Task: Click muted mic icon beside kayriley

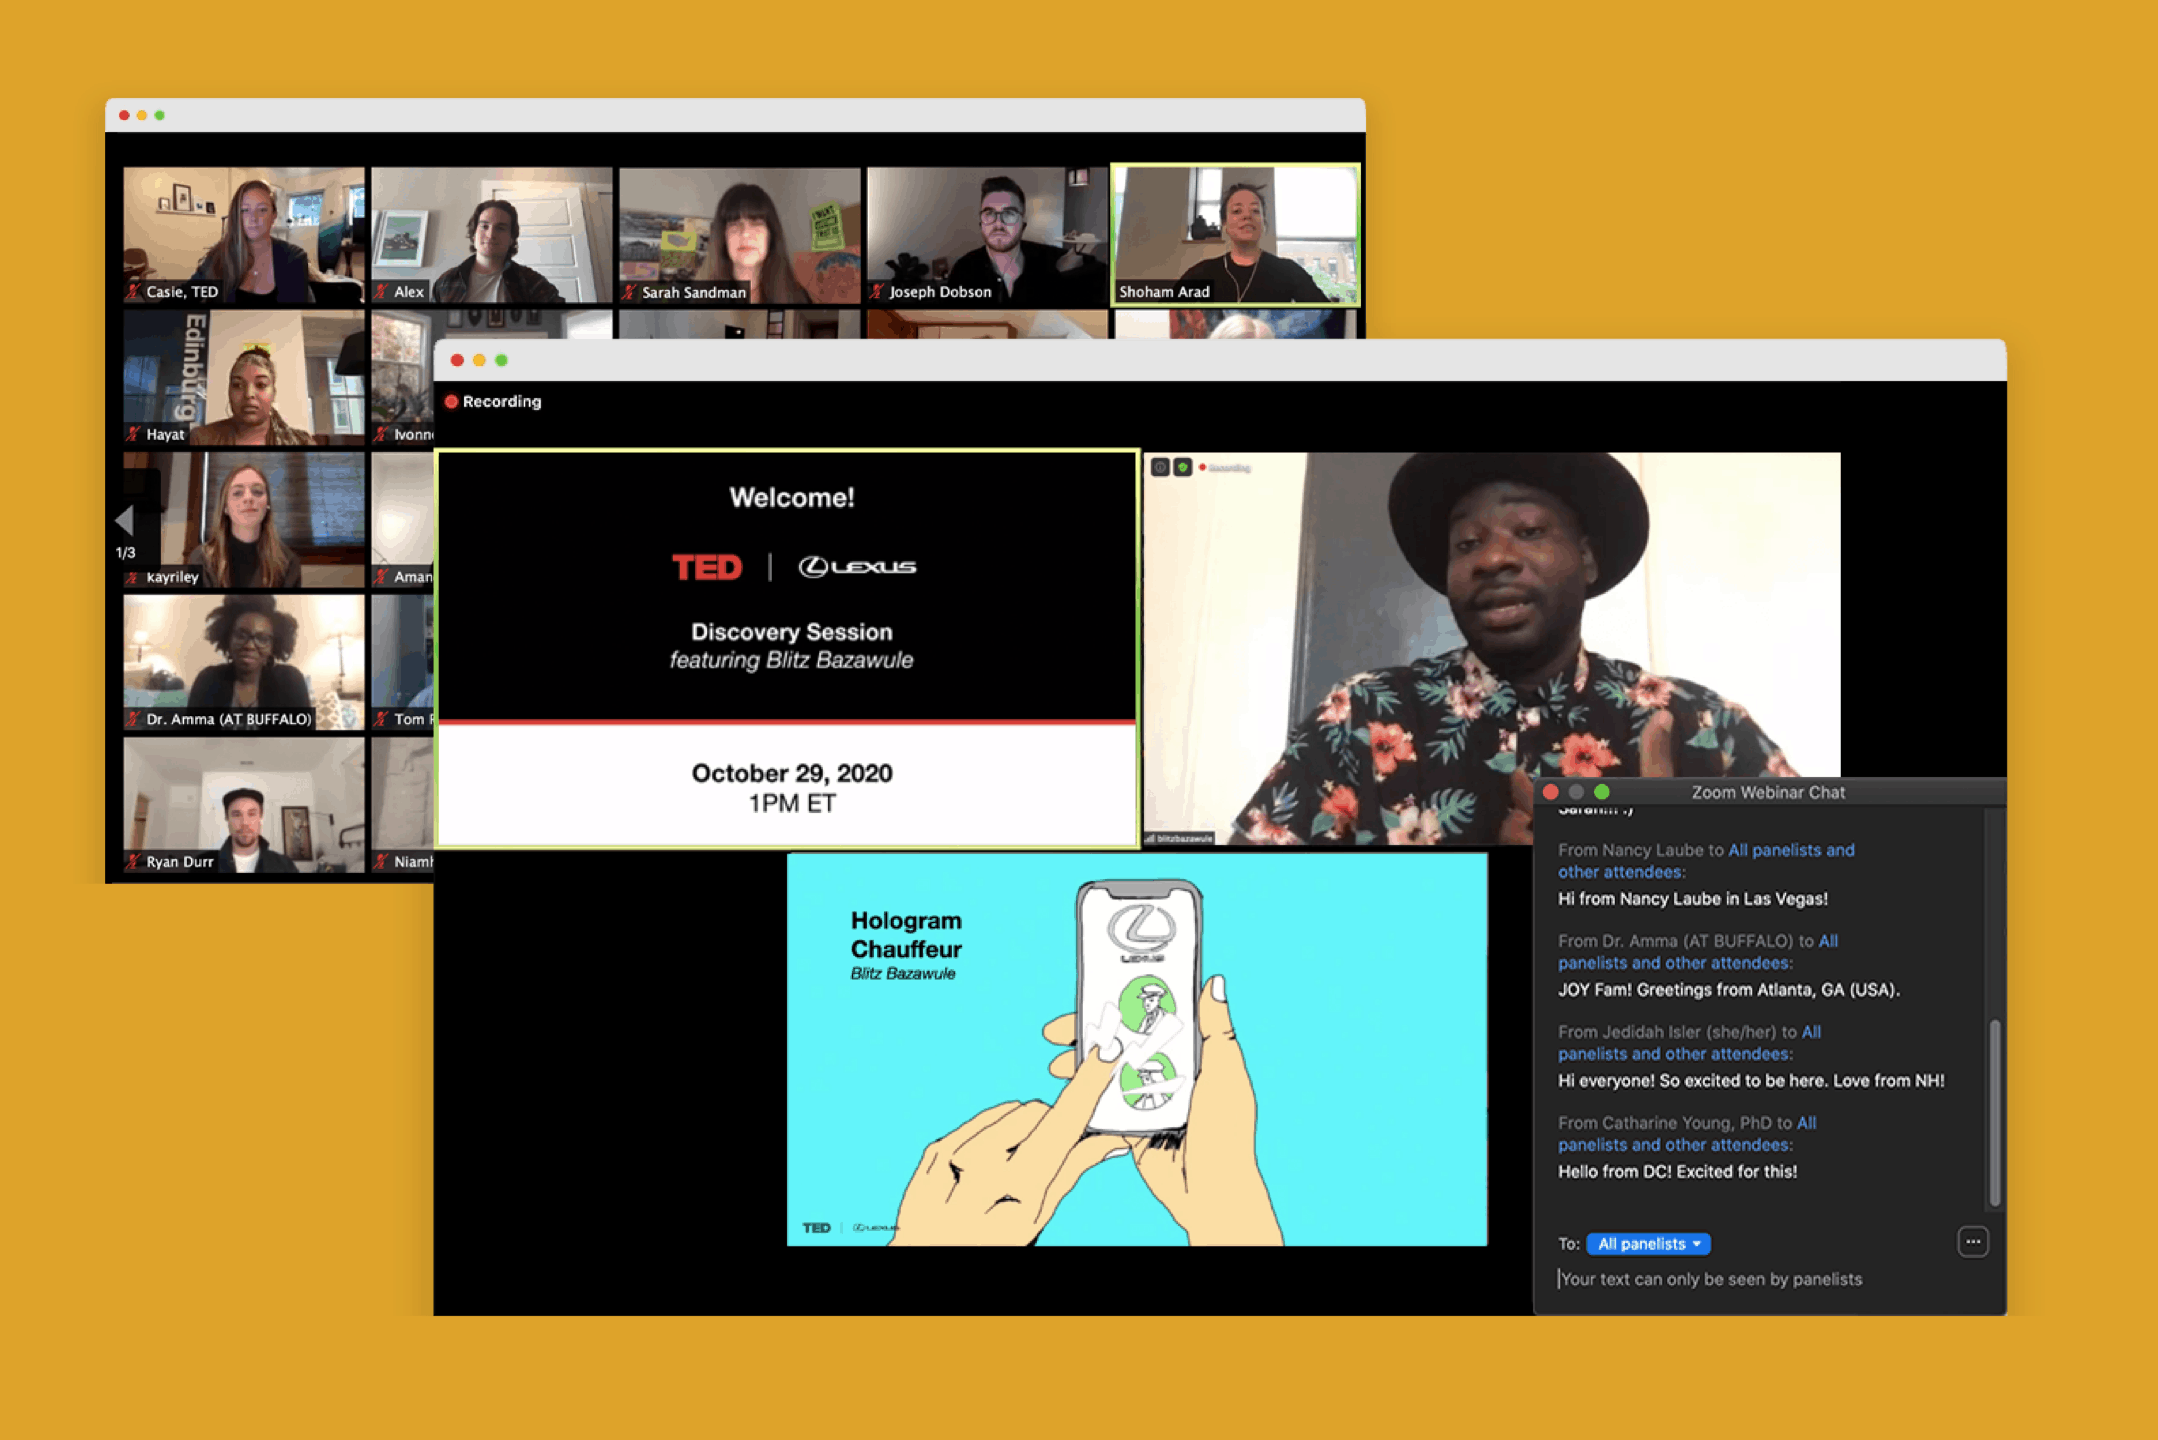Action: pos(133,577)
